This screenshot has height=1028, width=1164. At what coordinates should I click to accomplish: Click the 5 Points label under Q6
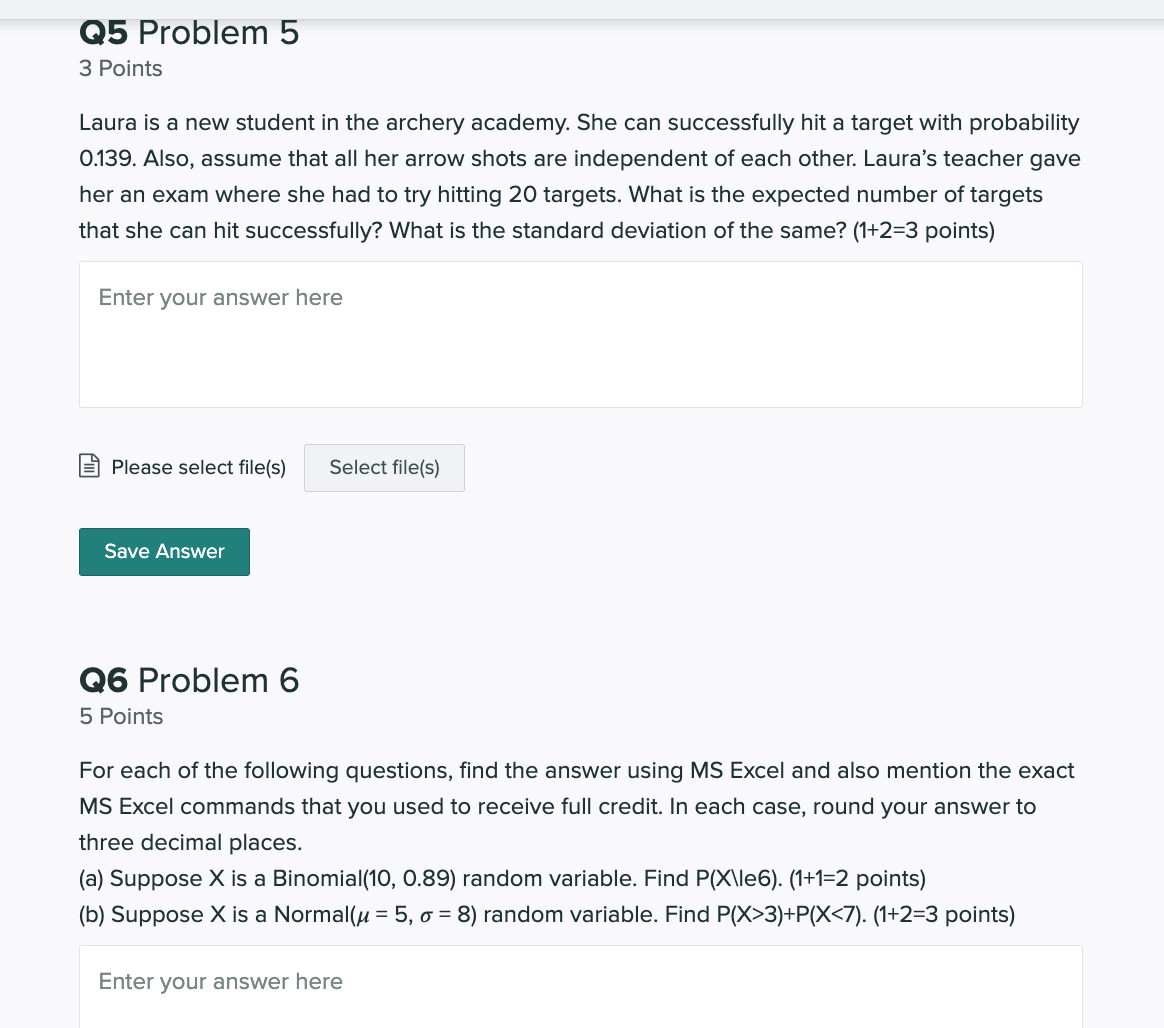coord(120,716)
